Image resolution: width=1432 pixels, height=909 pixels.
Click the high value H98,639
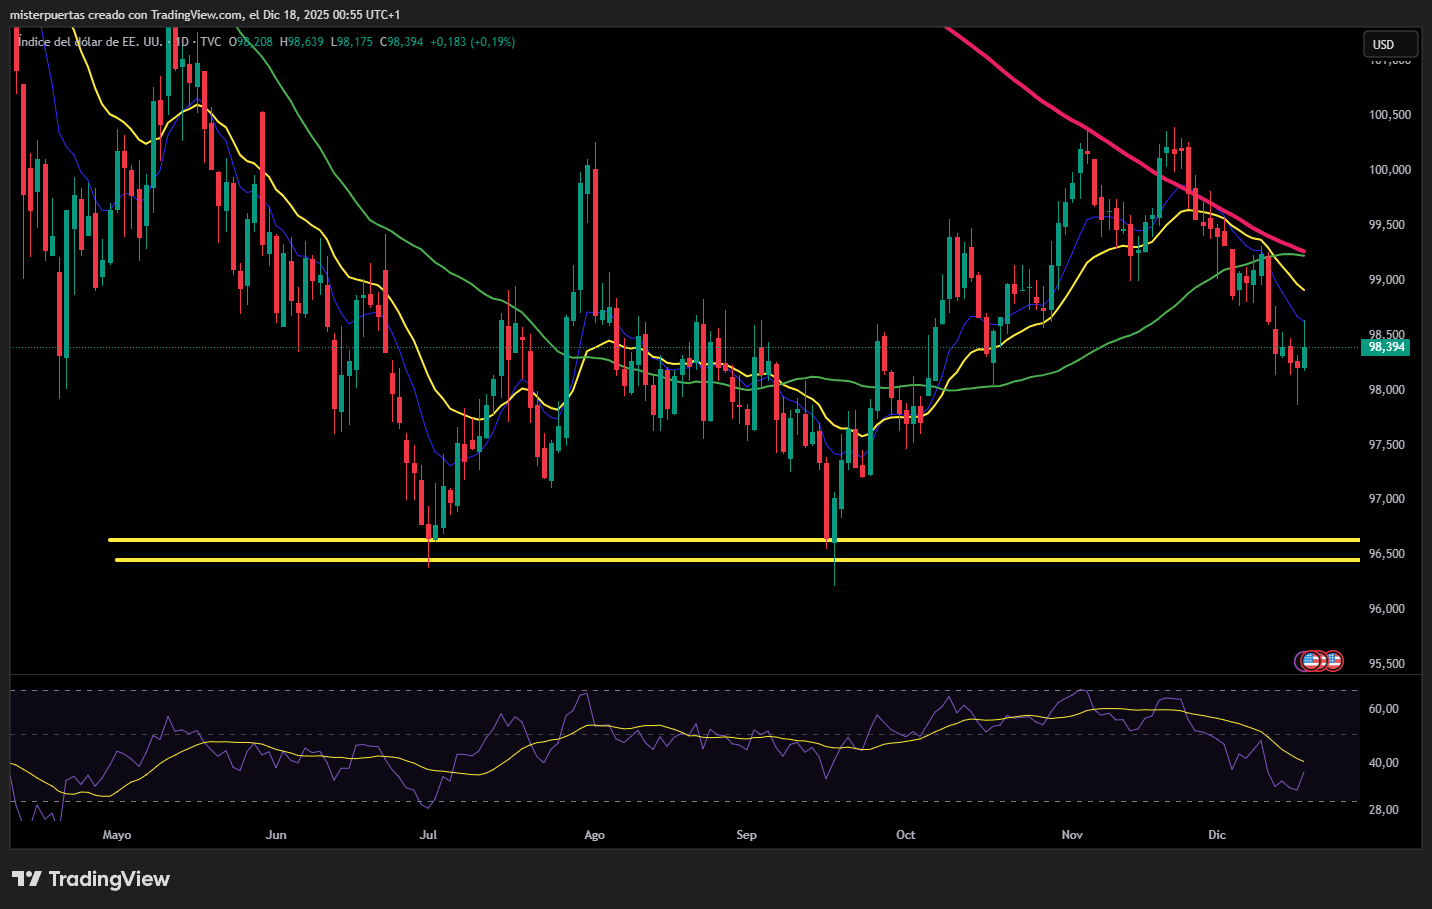(x=302, y=42)
